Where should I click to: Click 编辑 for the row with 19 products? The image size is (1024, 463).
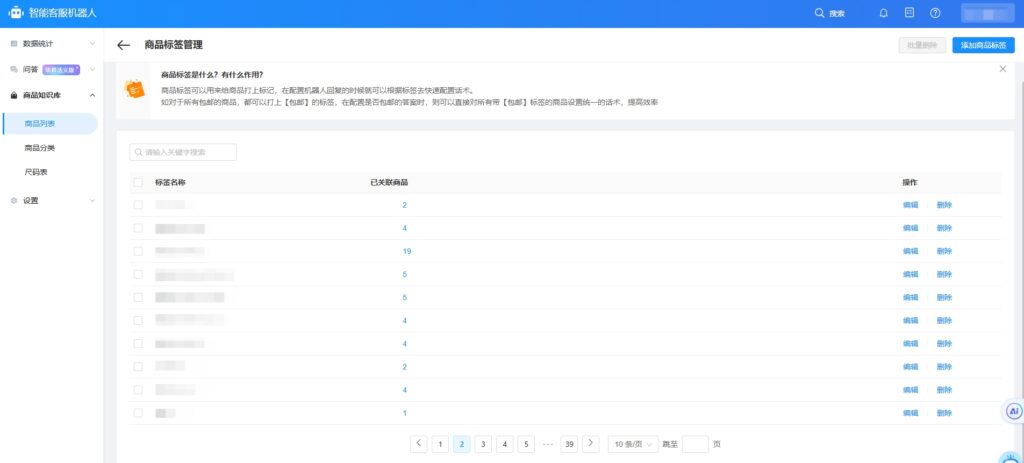coord(910,251)
